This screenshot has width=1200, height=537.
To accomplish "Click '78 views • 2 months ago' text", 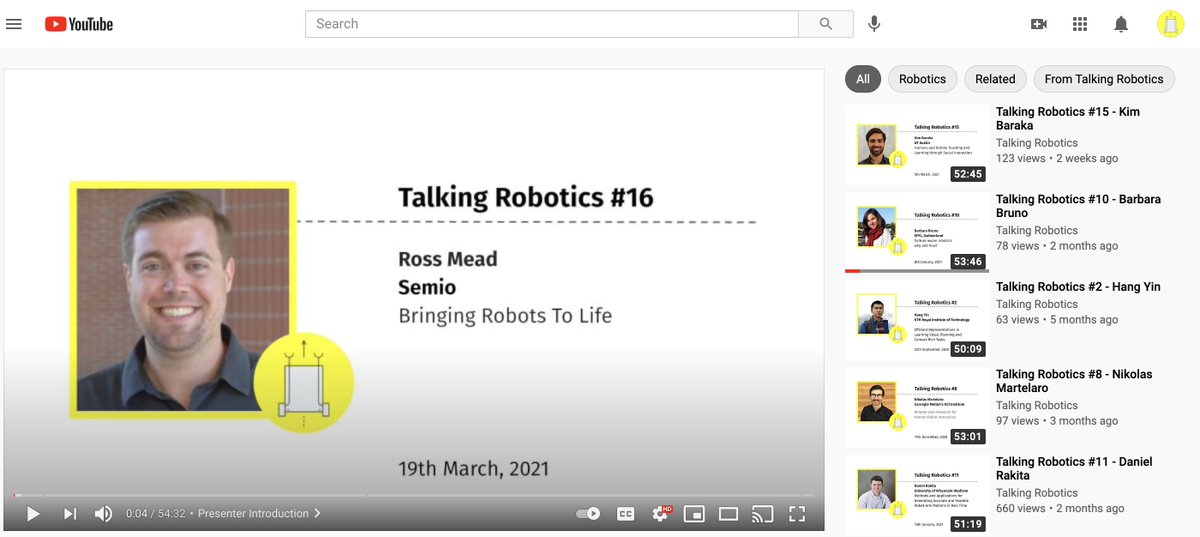I will tap(1057, 246).
